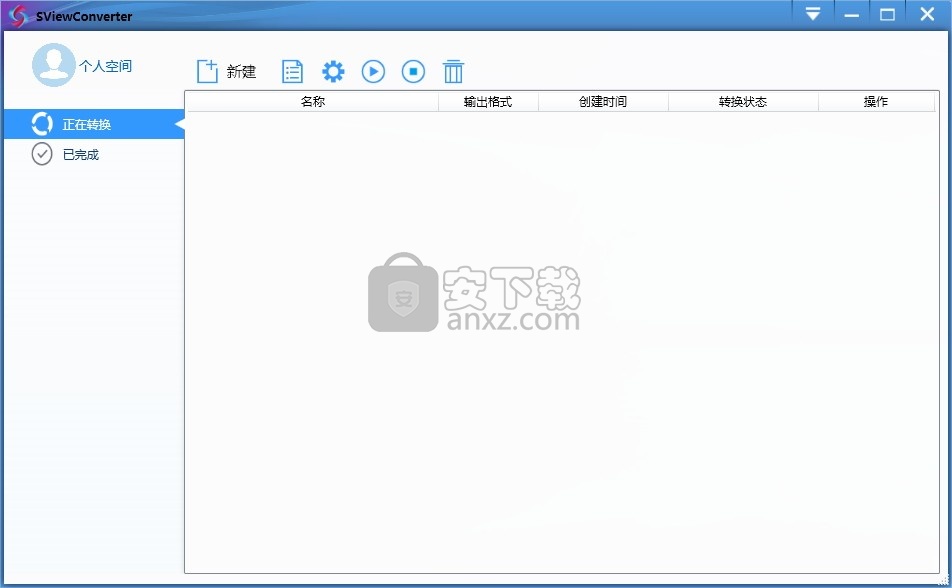Open the task list document icon
Screen dimensions: 952x588
293,72
